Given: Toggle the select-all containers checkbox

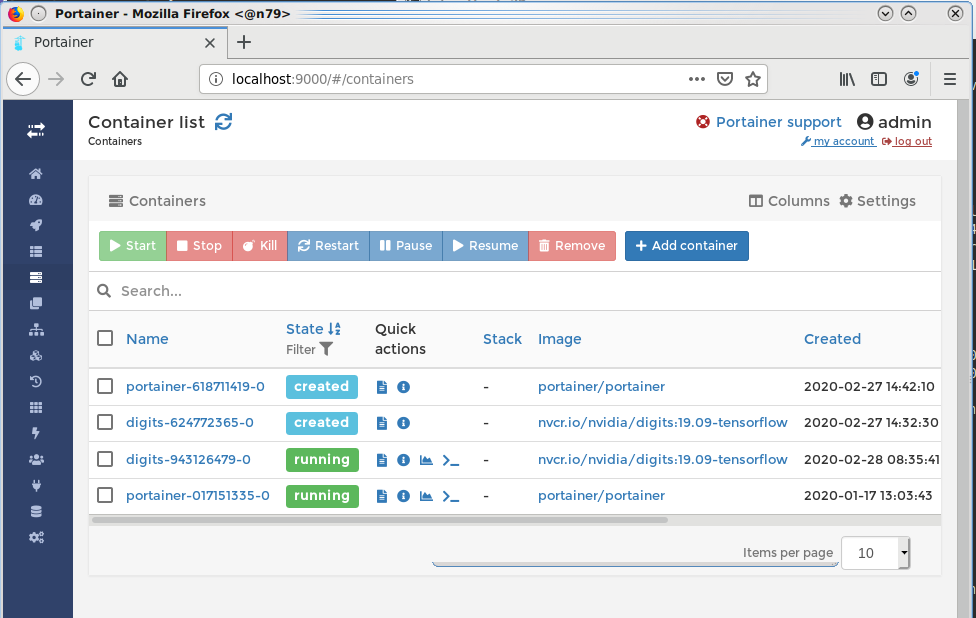Looking at the screenshot, I should pos(105,339).
